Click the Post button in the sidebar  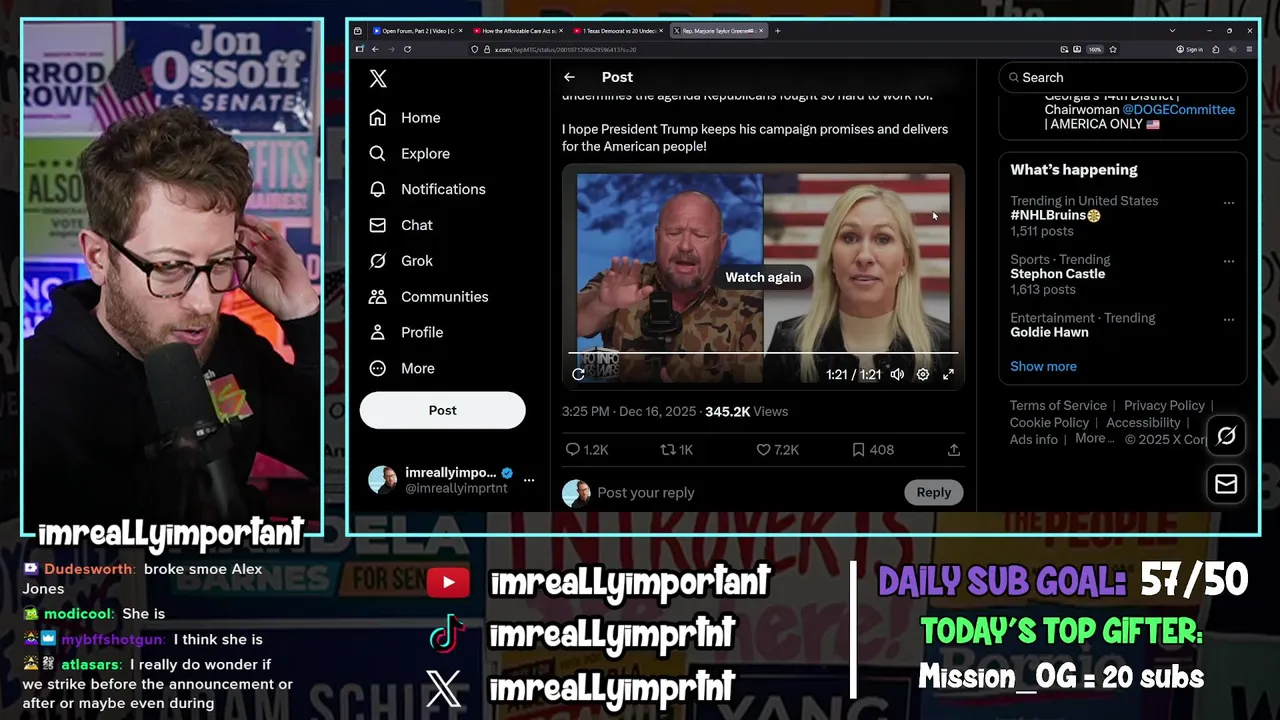pos(442,410)
